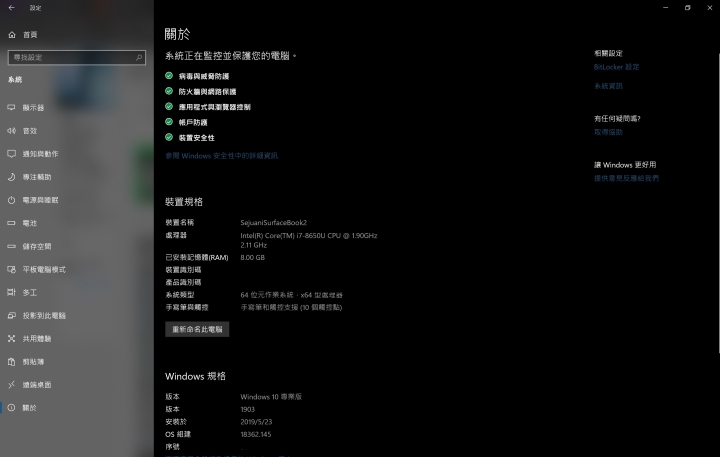Click the 重新命名此電腦 rename button

coord(197,329)
